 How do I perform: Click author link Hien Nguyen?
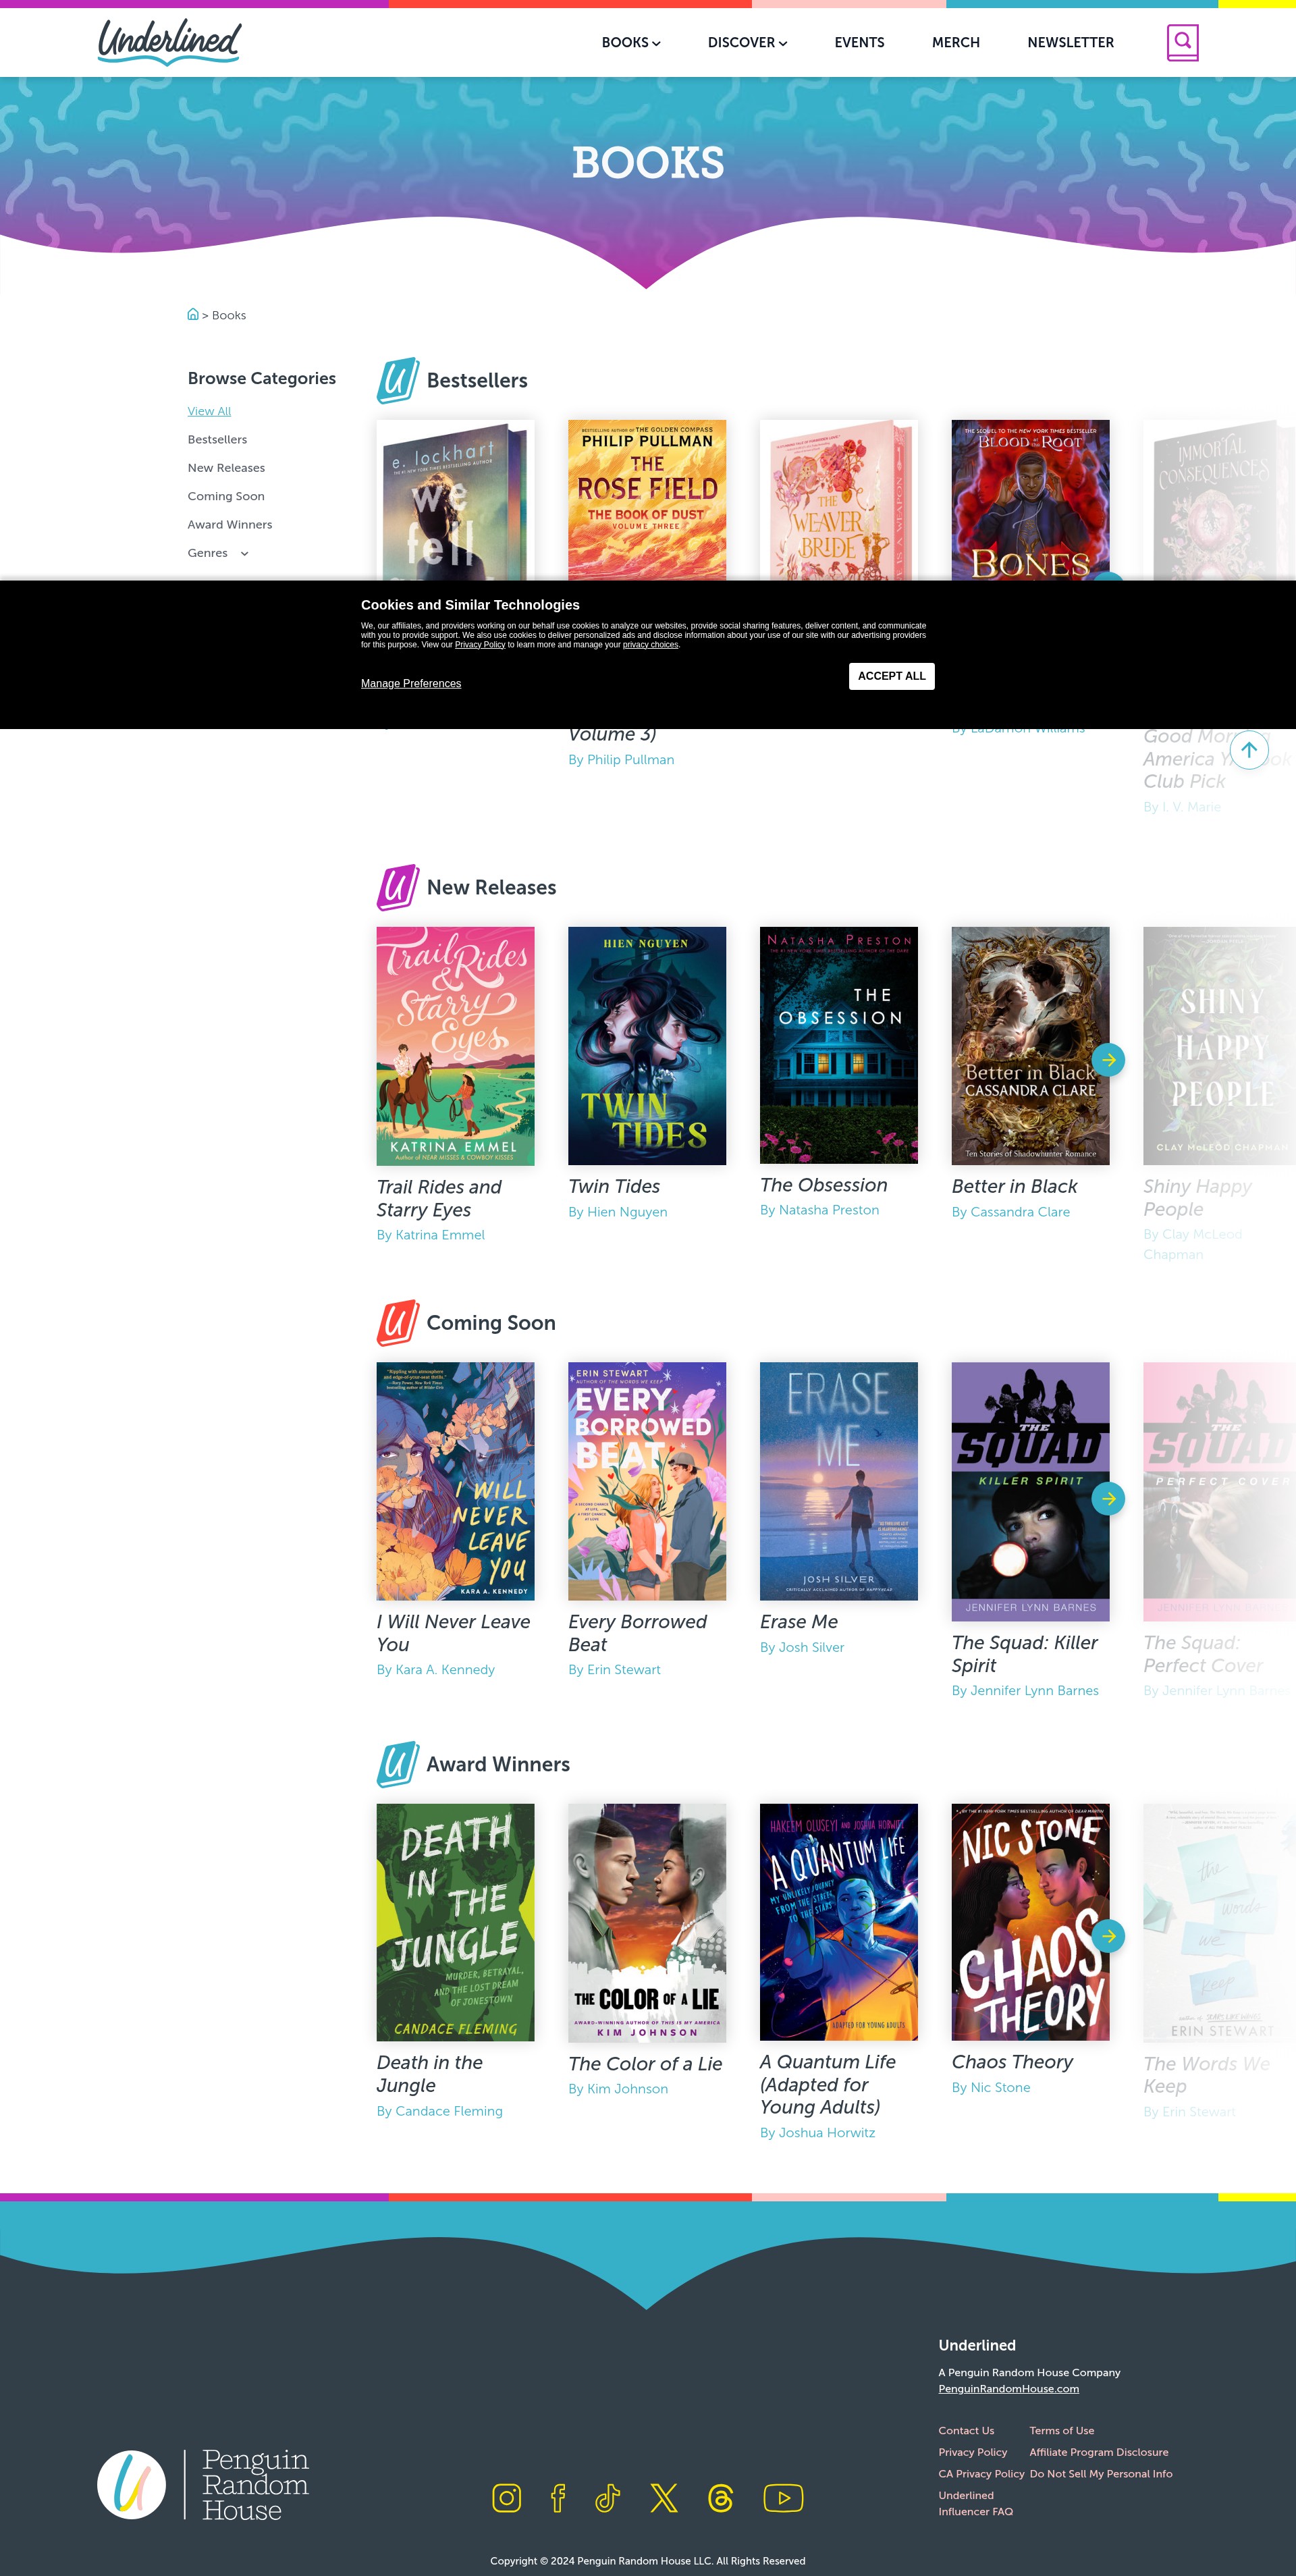click(x=627, y=1212)
